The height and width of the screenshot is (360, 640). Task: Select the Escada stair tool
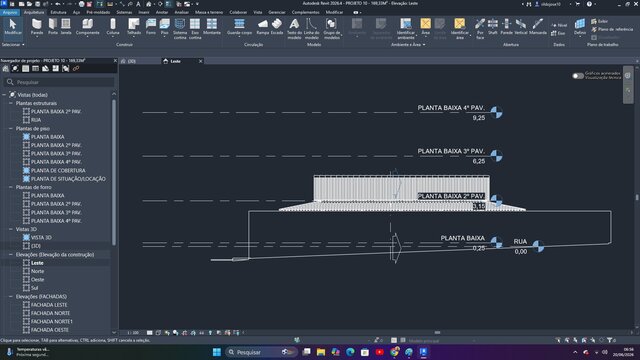277,27
